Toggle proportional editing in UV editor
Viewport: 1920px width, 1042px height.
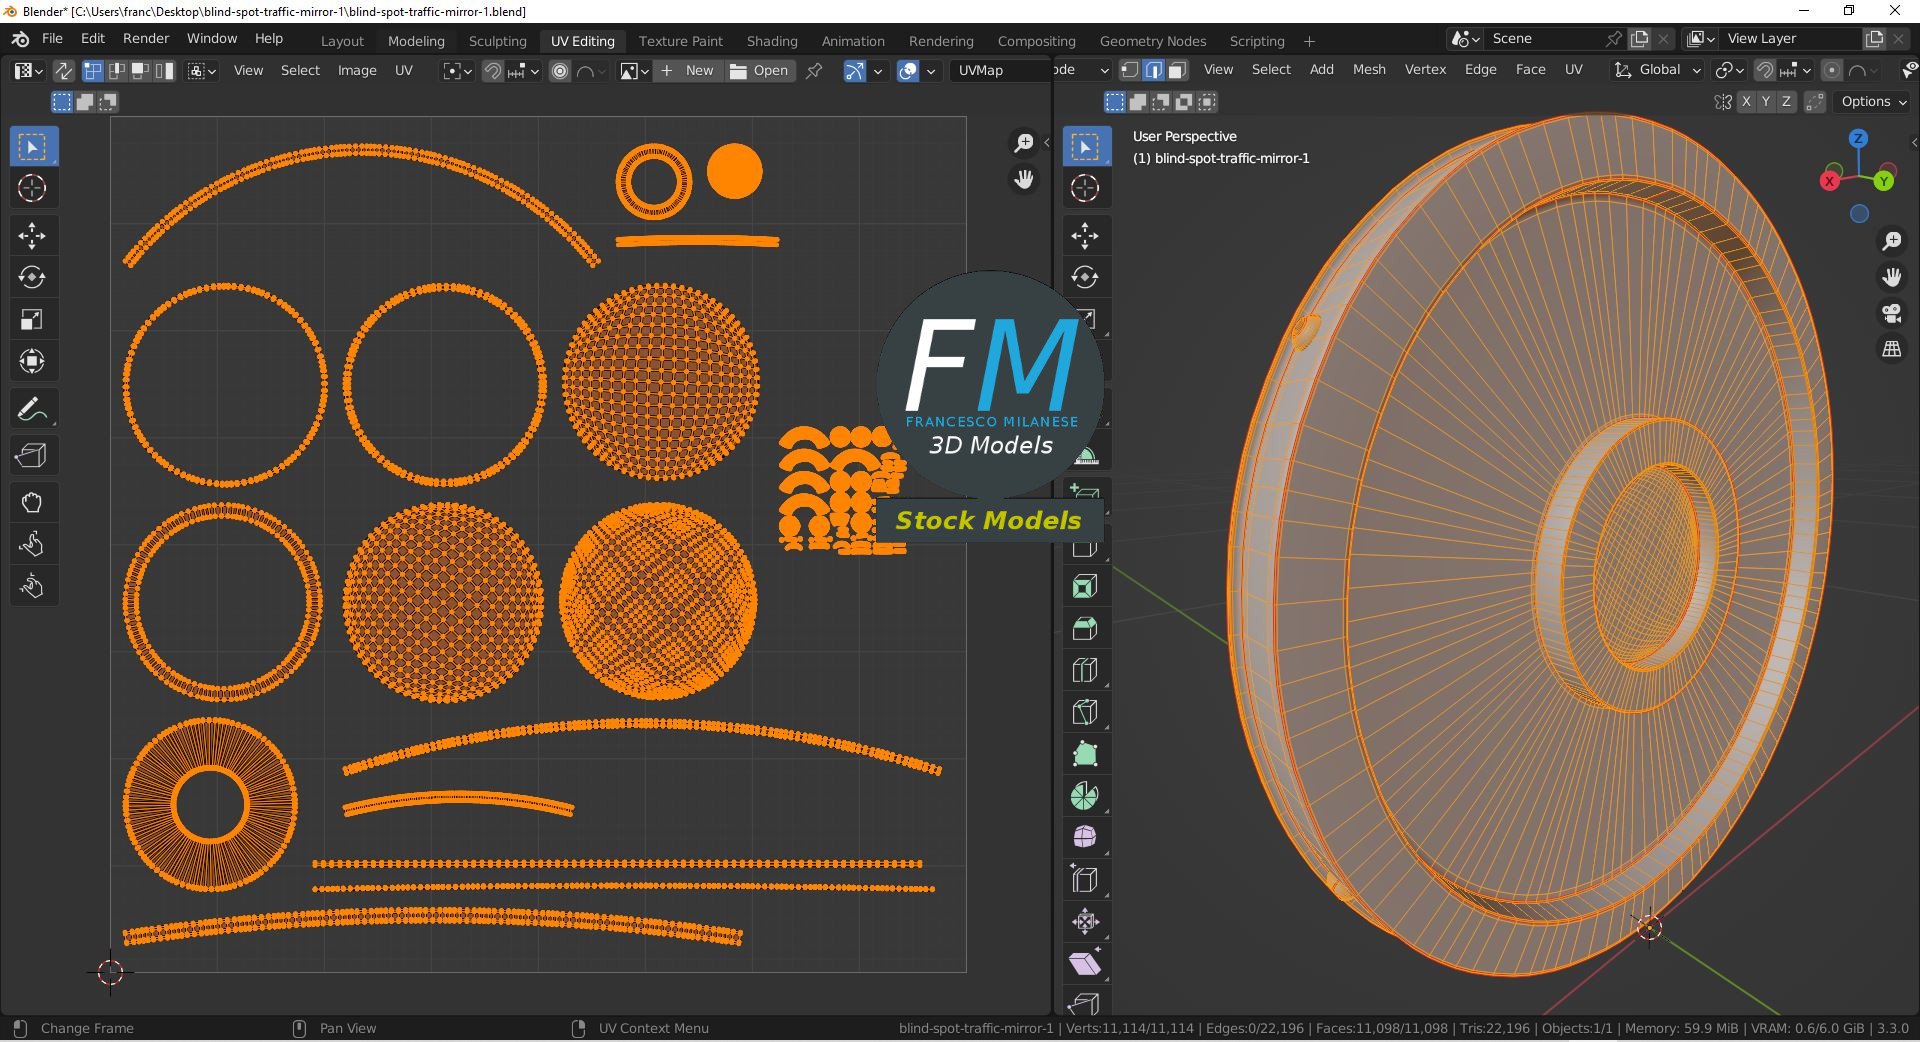[x=560, y=71]
